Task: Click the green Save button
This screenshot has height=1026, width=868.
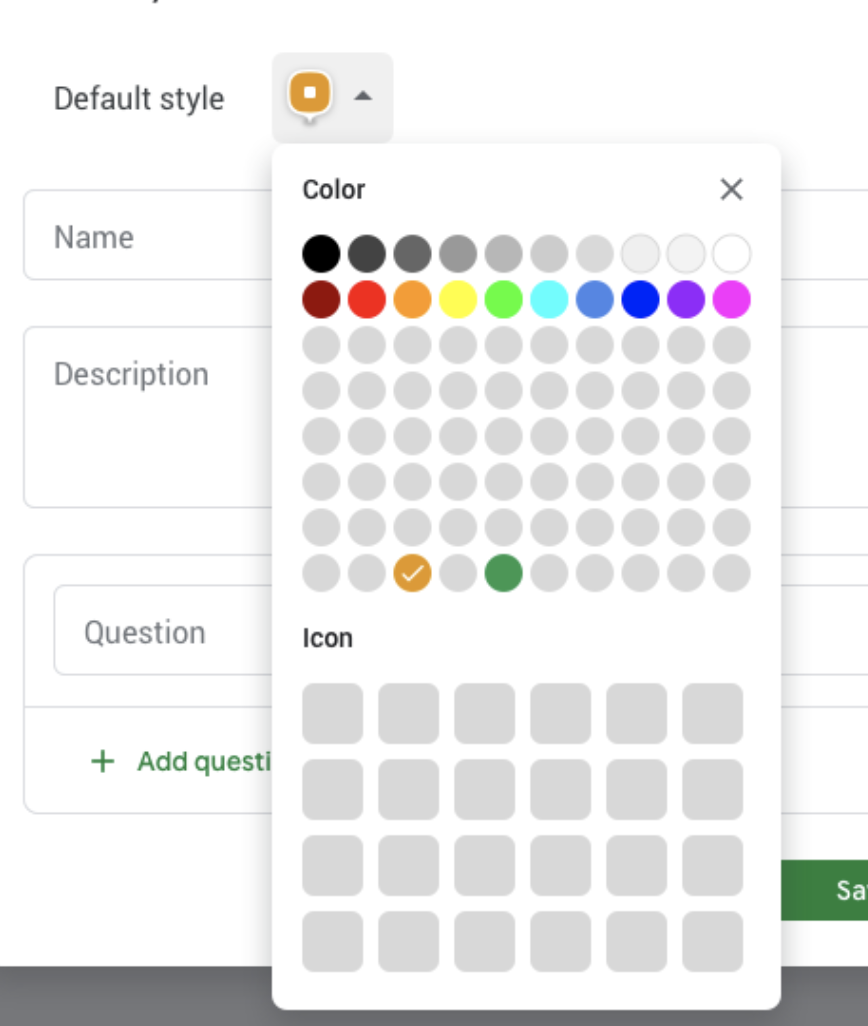Action: [824, 890]
